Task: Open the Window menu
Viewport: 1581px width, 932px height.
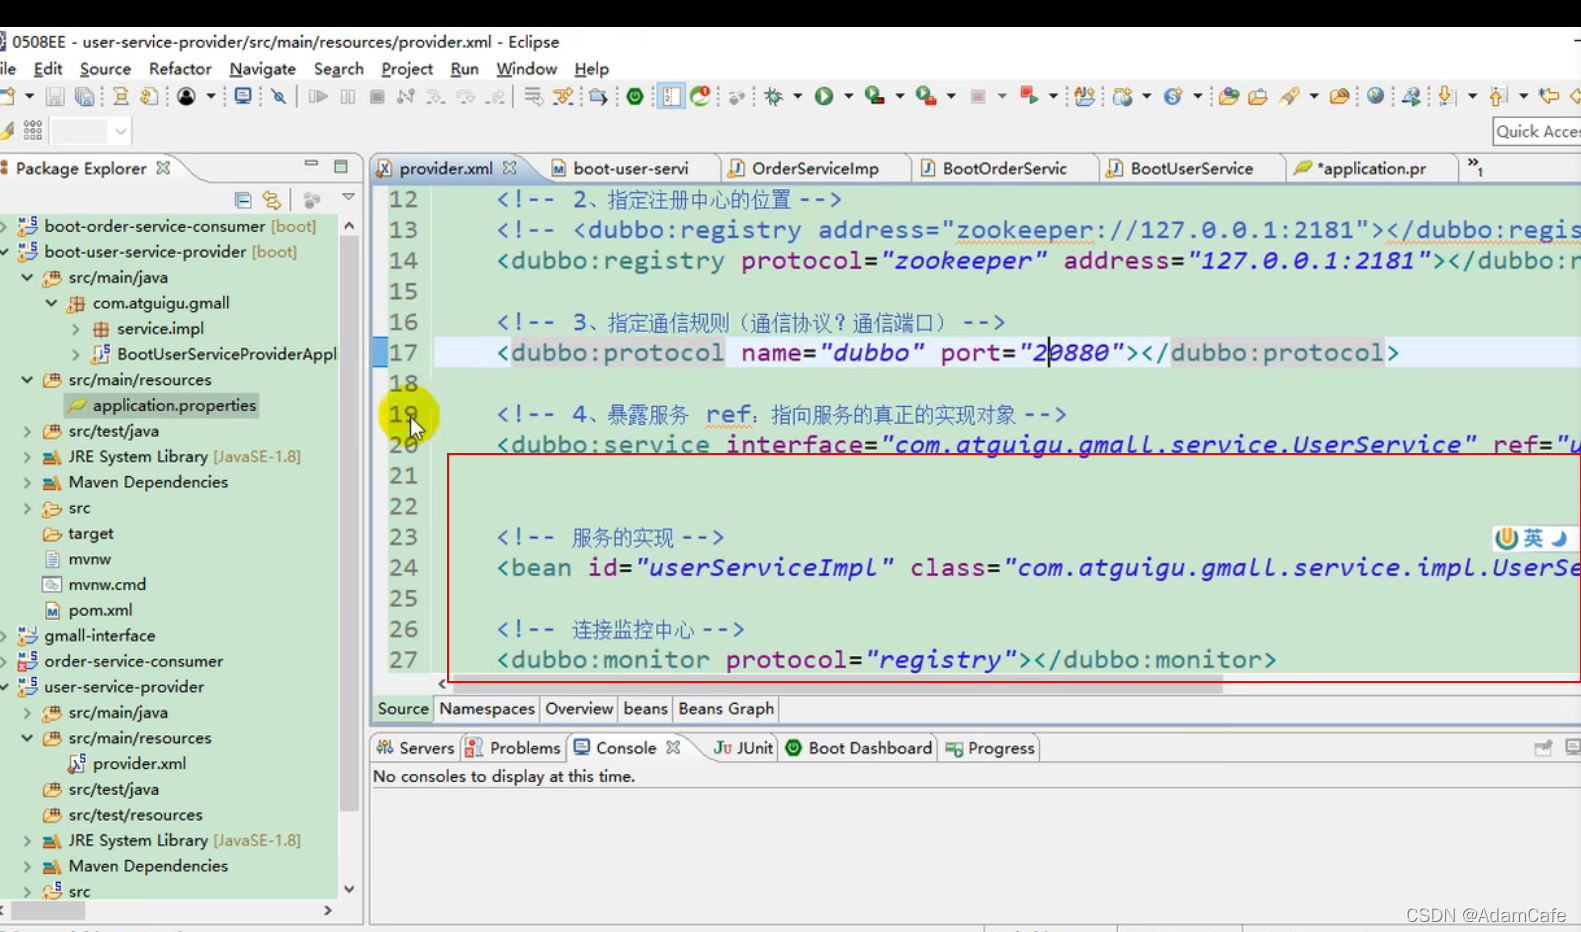Action: (526, 69)
